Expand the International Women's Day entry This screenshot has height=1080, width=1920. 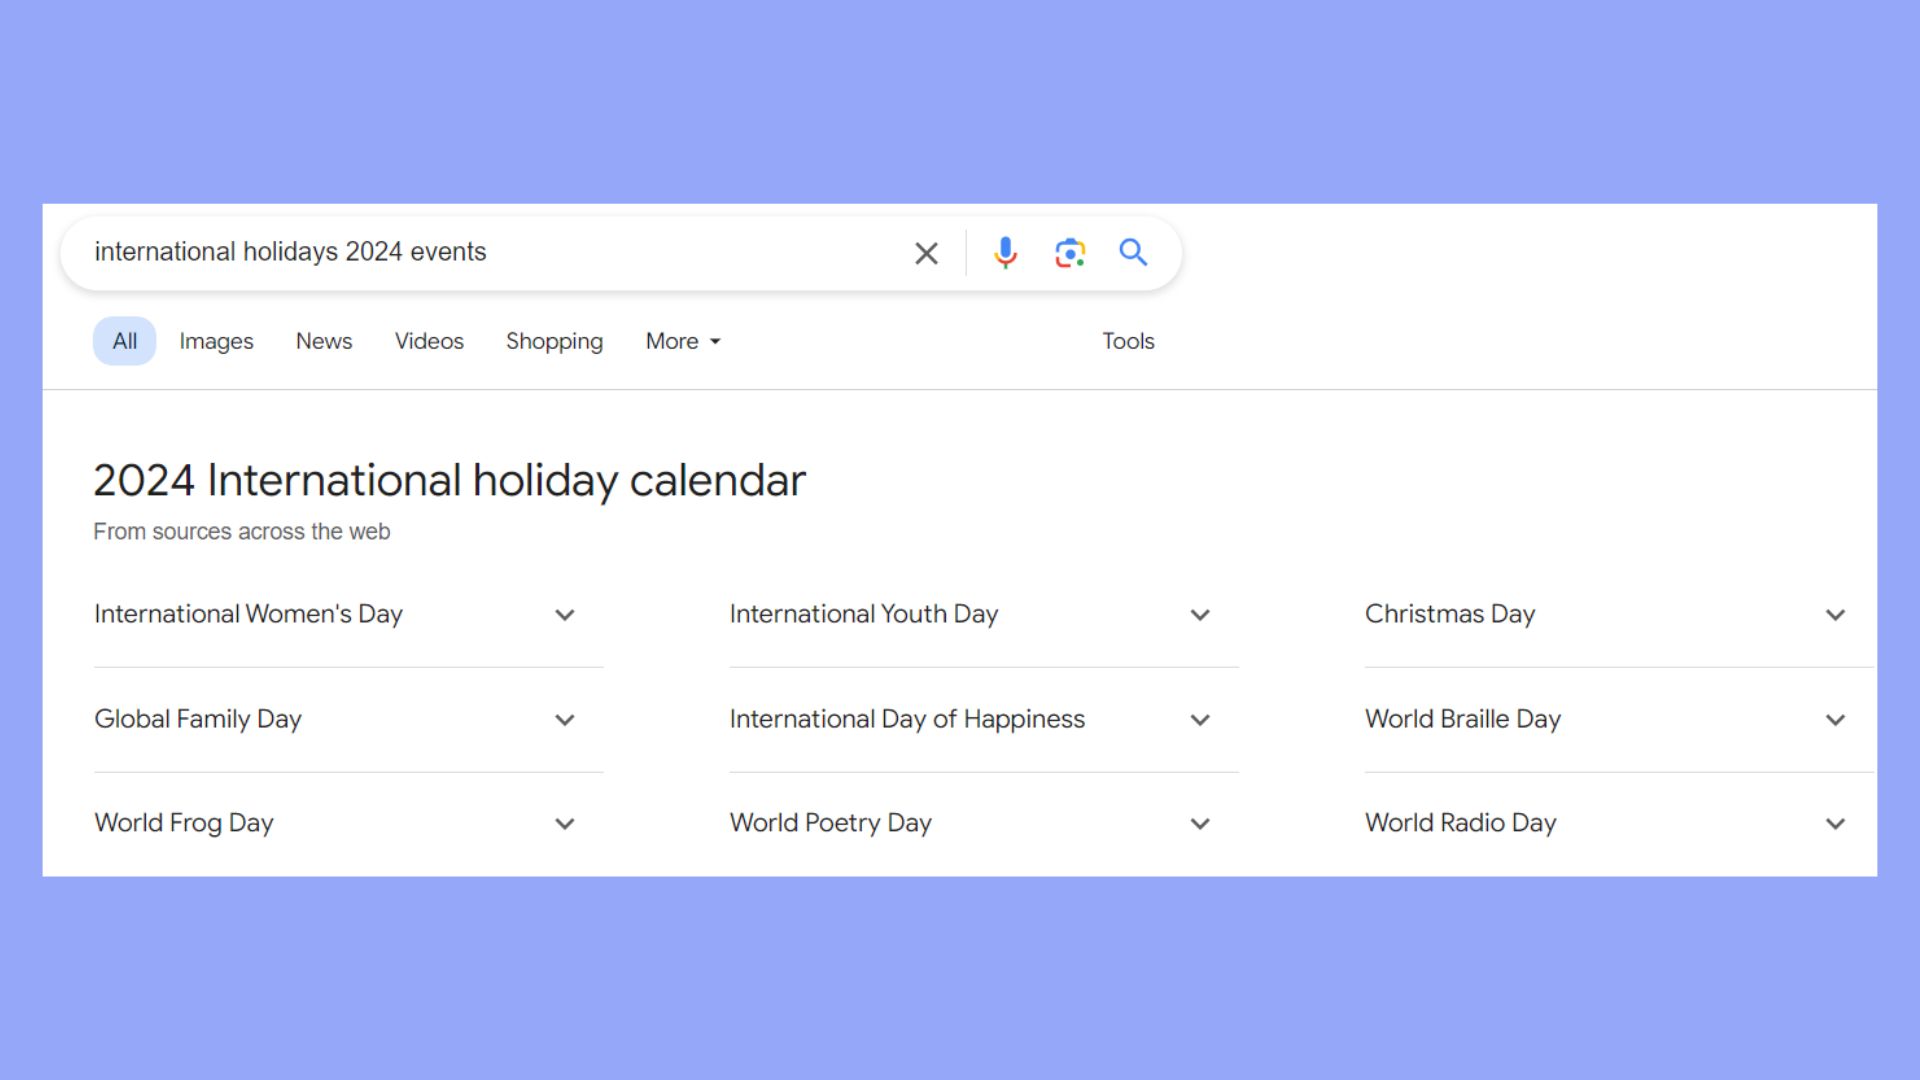(x=565, y=615)
